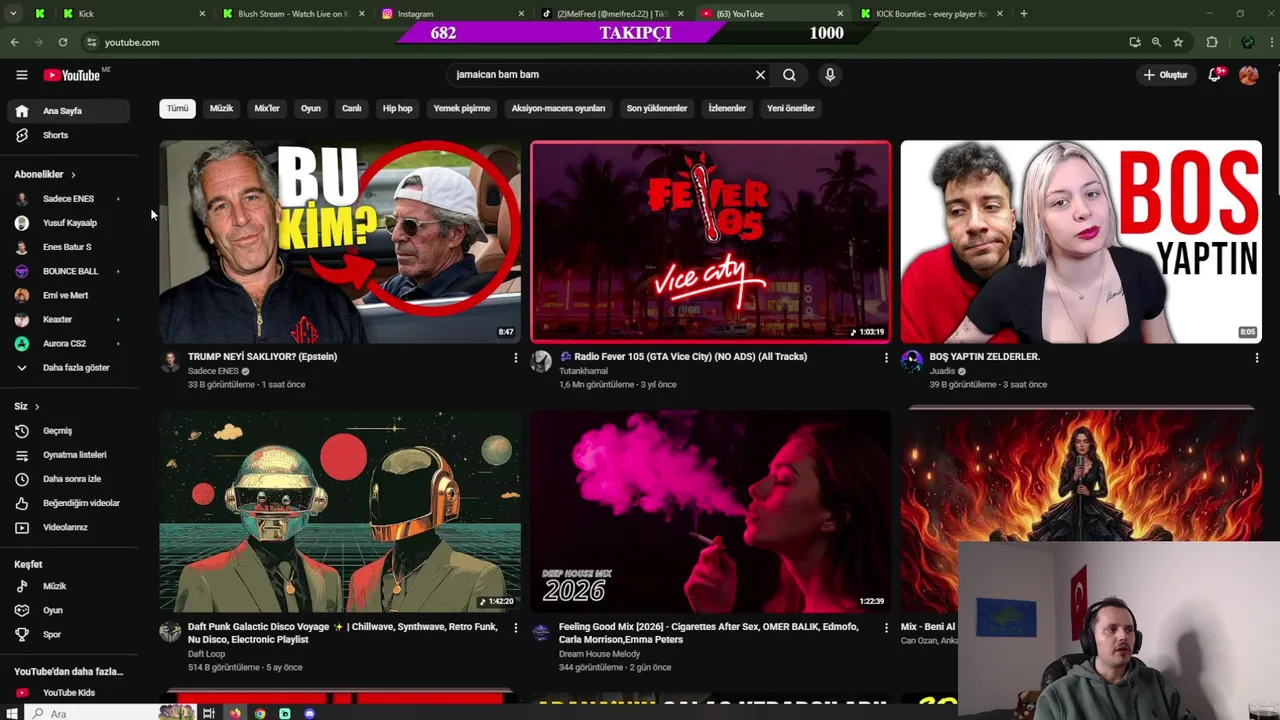
Task: Open options for Feeling Good Mix video
Action: coord(886,628)
